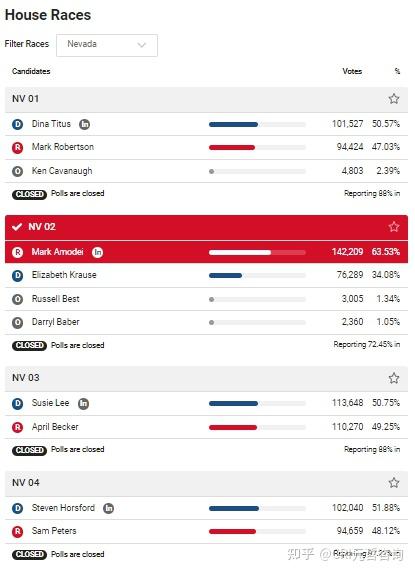Click Mark Amodei incumbent badge
415x575 pixels.
(x=97, y=252)
